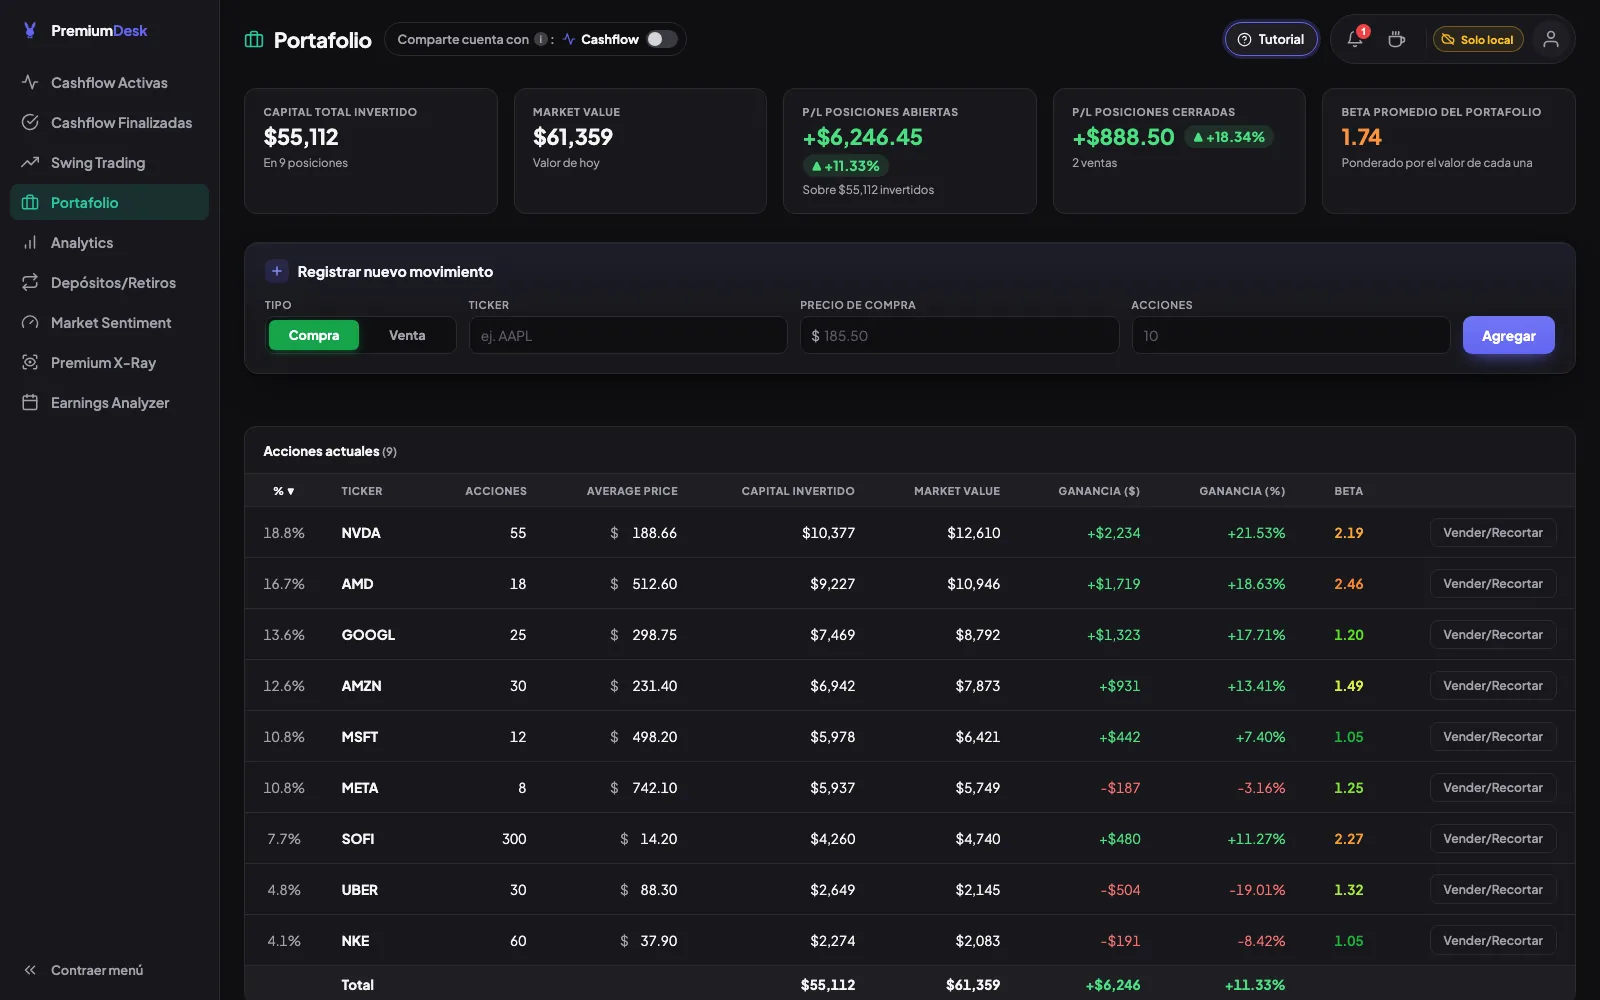Viewport: 1600px width, 1000px height.
Task: Click the MARKET VALUE column header
Action: point(957,491)
